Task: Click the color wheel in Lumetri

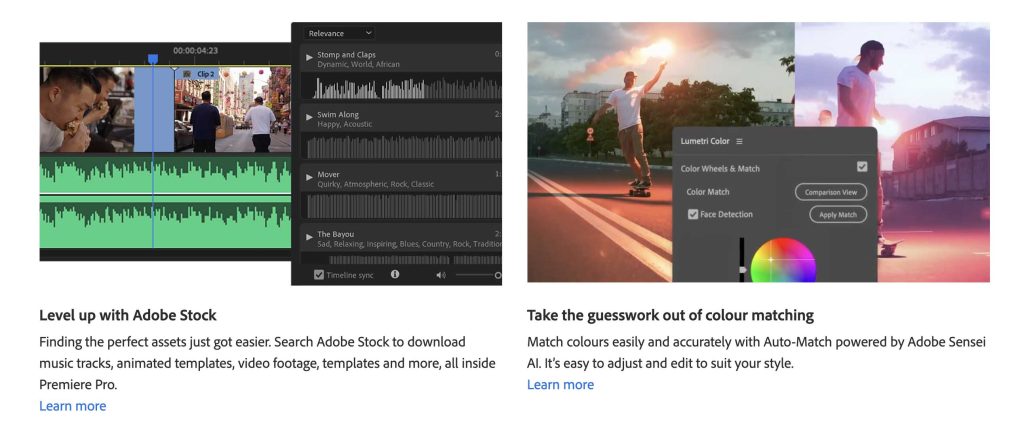Action: [x=783, y=260]
